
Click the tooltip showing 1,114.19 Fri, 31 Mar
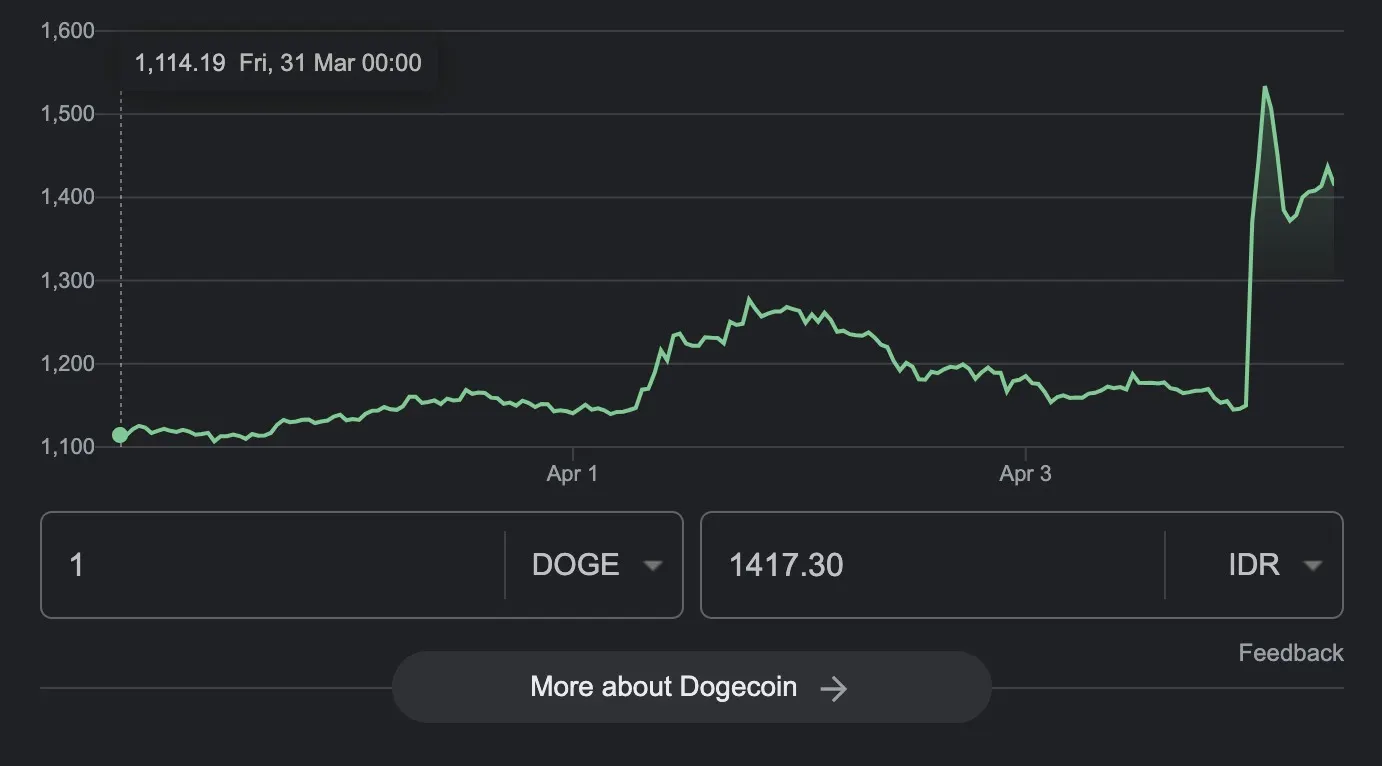(x=278, y=63)
